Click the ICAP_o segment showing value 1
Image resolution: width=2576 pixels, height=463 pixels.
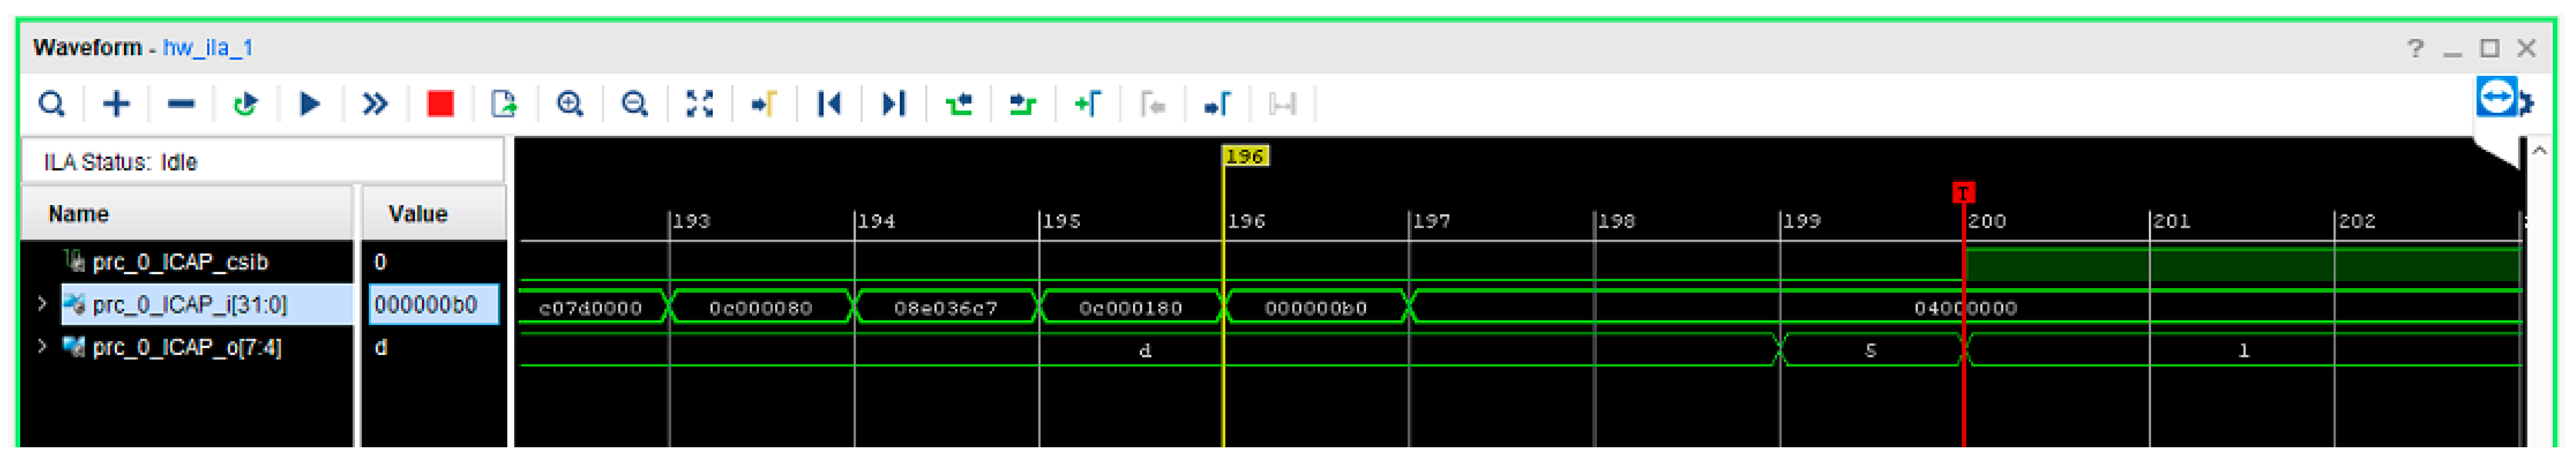click(2243, 350)
